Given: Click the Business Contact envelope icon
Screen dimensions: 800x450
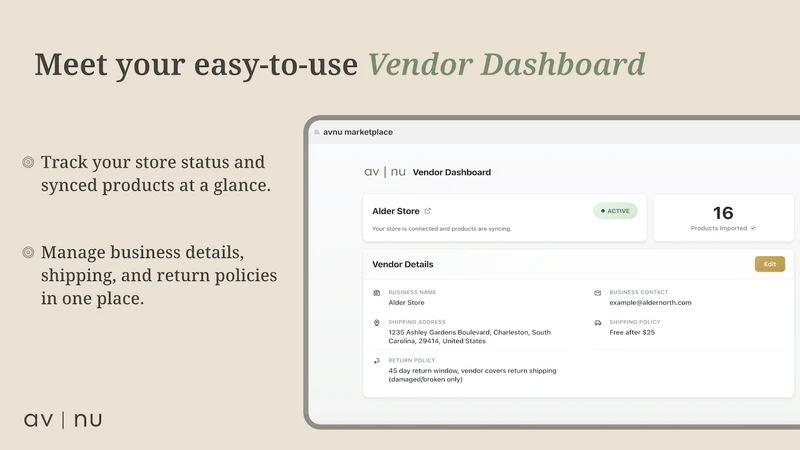Looking at the screenshot, I should click(597, 293).
